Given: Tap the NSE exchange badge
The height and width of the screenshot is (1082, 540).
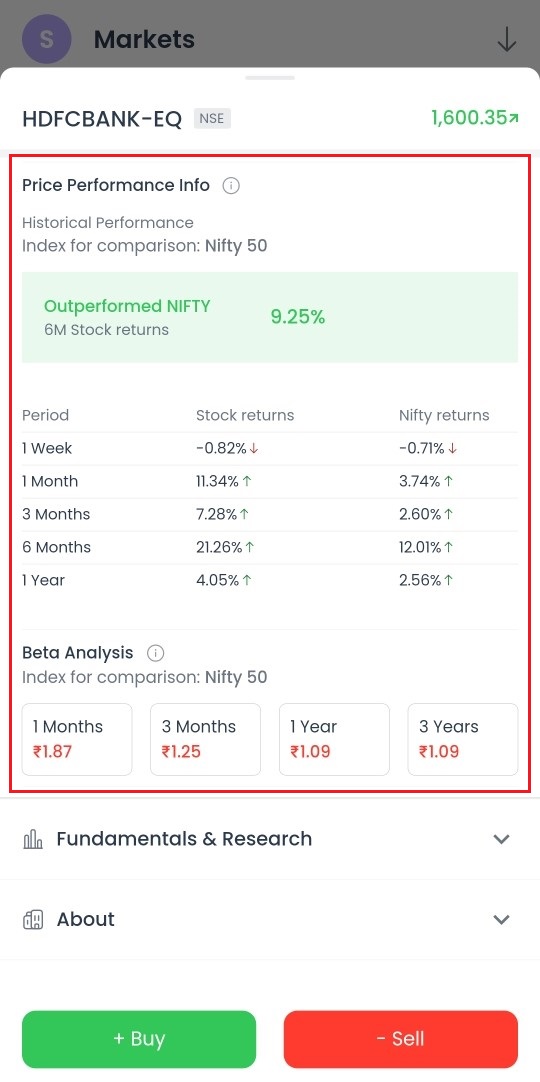Looking at the screenshot, I should pos(212,119).
